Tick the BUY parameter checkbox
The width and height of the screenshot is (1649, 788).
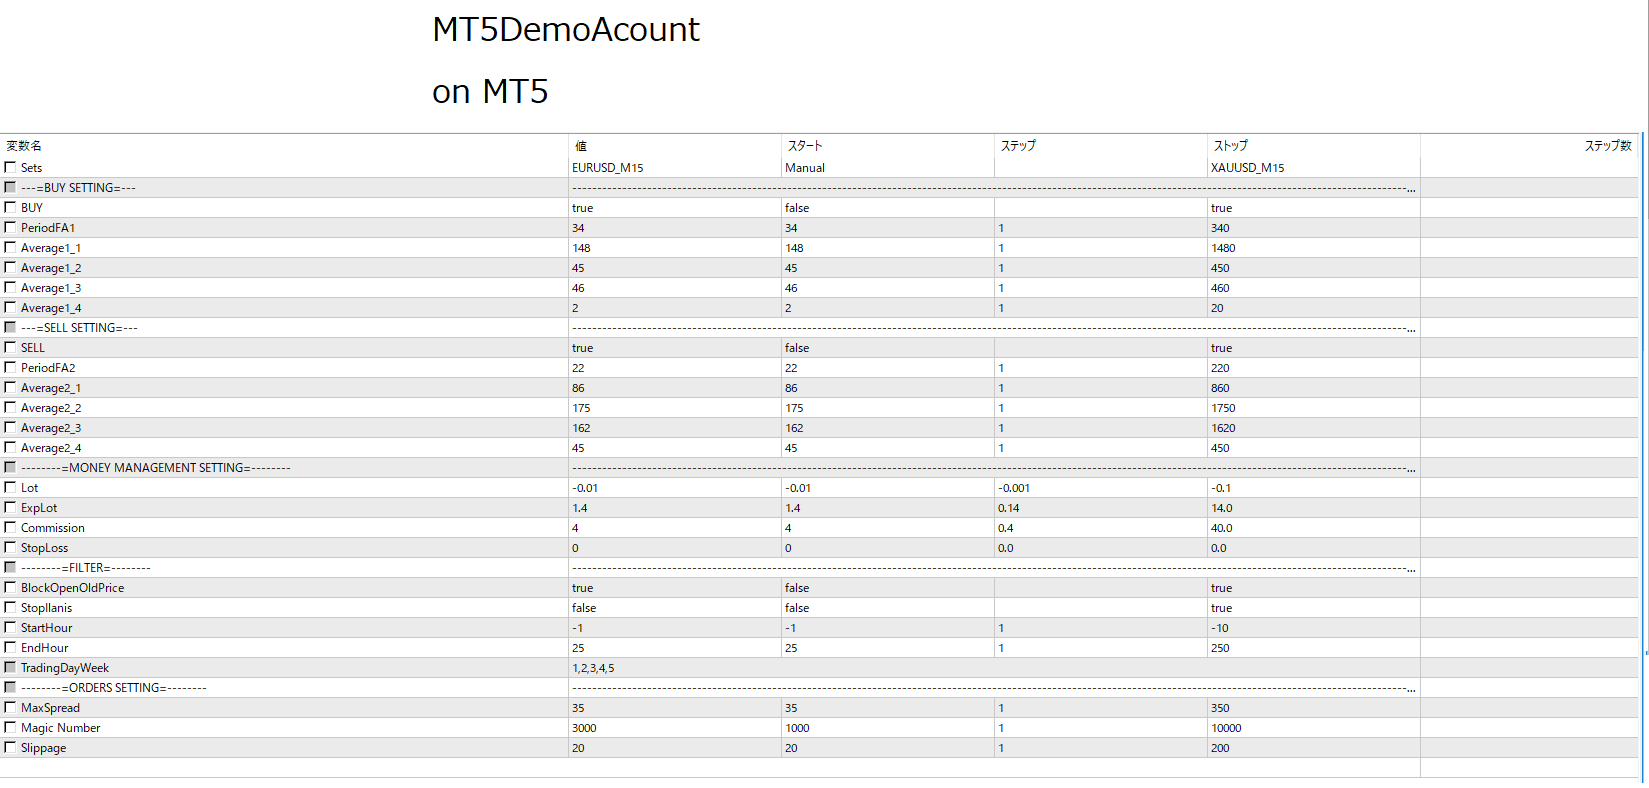(10, 207)
